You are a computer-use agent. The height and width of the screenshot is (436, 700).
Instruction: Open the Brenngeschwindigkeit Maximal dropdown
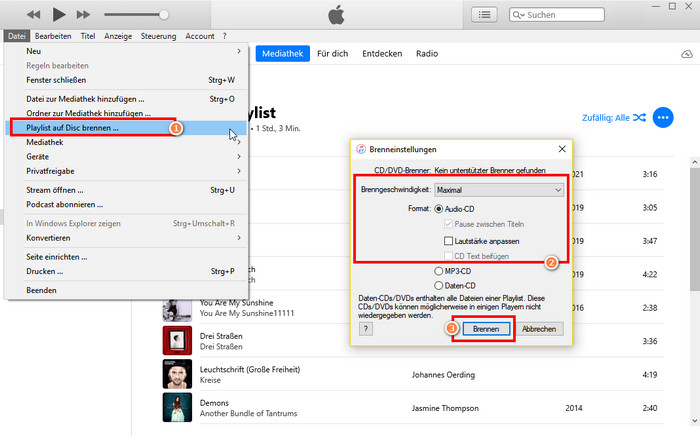499,190
